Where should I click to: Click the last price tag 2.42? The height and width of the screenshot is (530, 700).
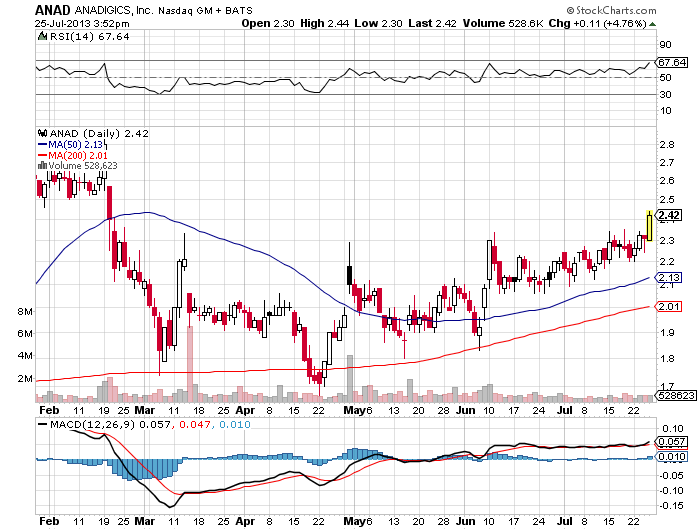[x=668, y=215]
